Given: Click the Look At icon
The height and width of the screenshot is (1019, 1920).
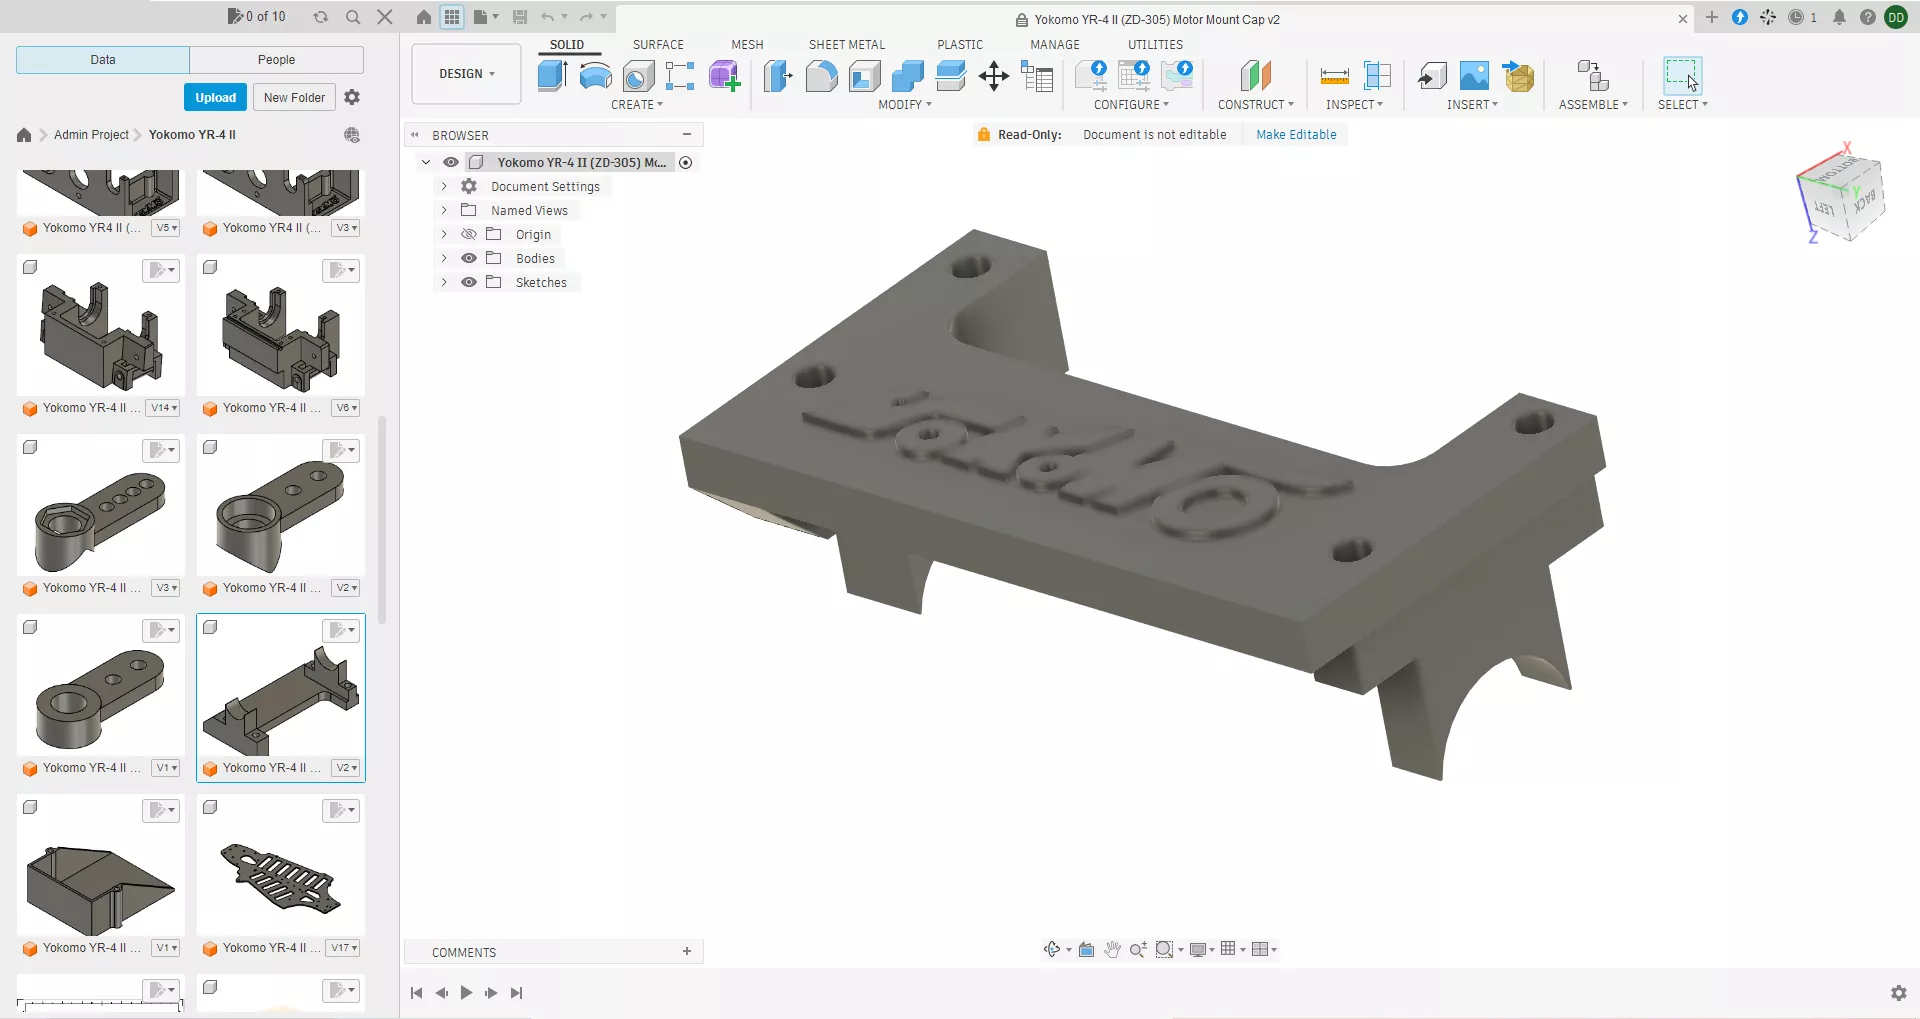Looking at the screenshot, I should point(1086,949).
